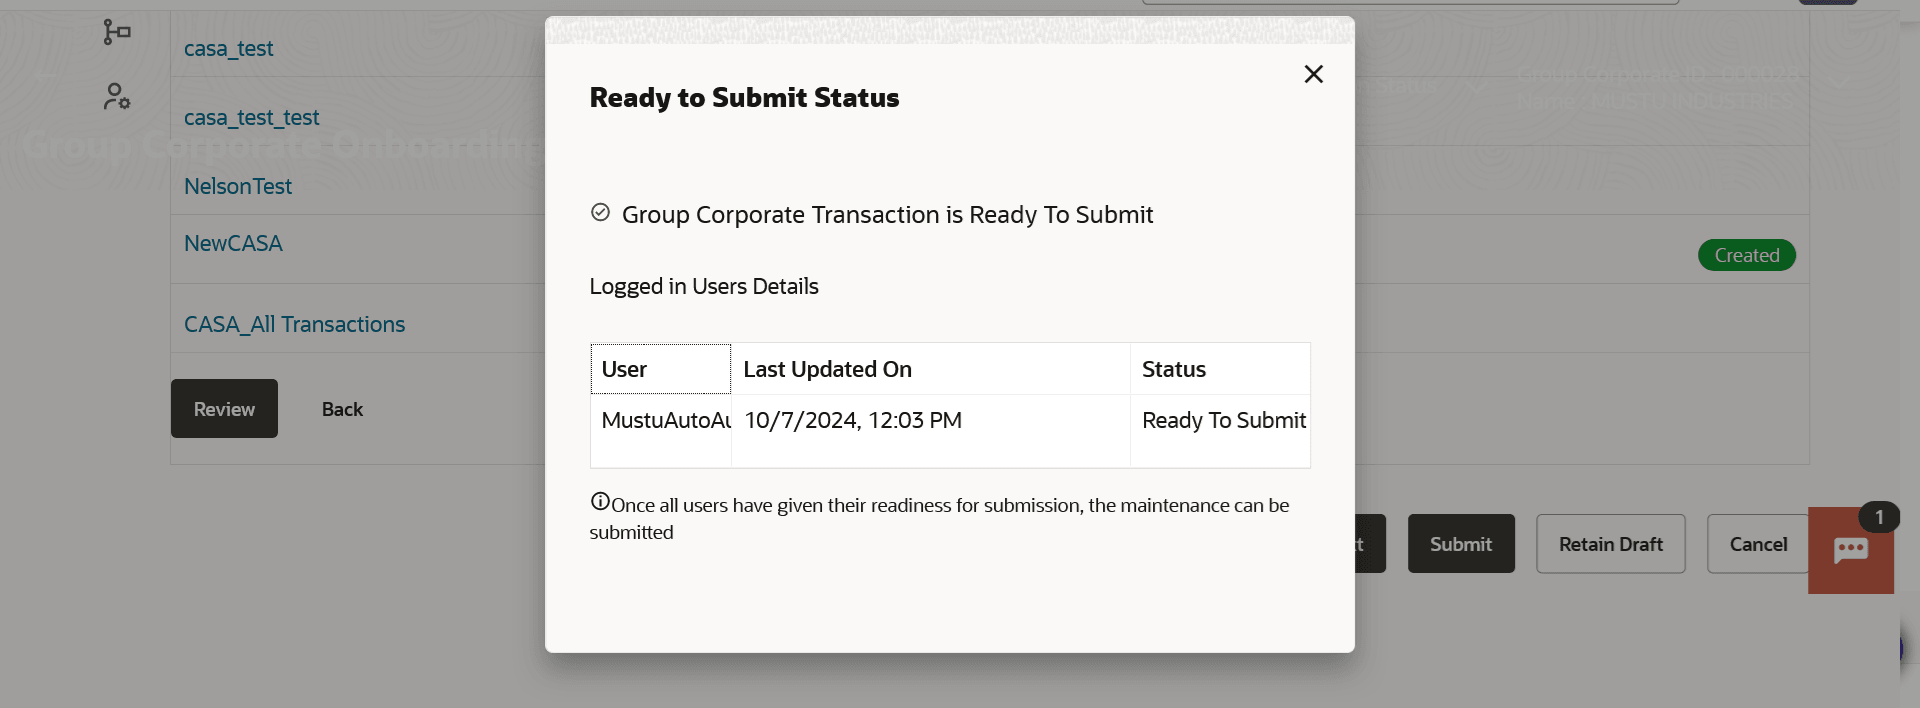The width and height of the screenshot is (1920, 708).
Task: Click the Retain Draft button
Action: (1610, 544)
